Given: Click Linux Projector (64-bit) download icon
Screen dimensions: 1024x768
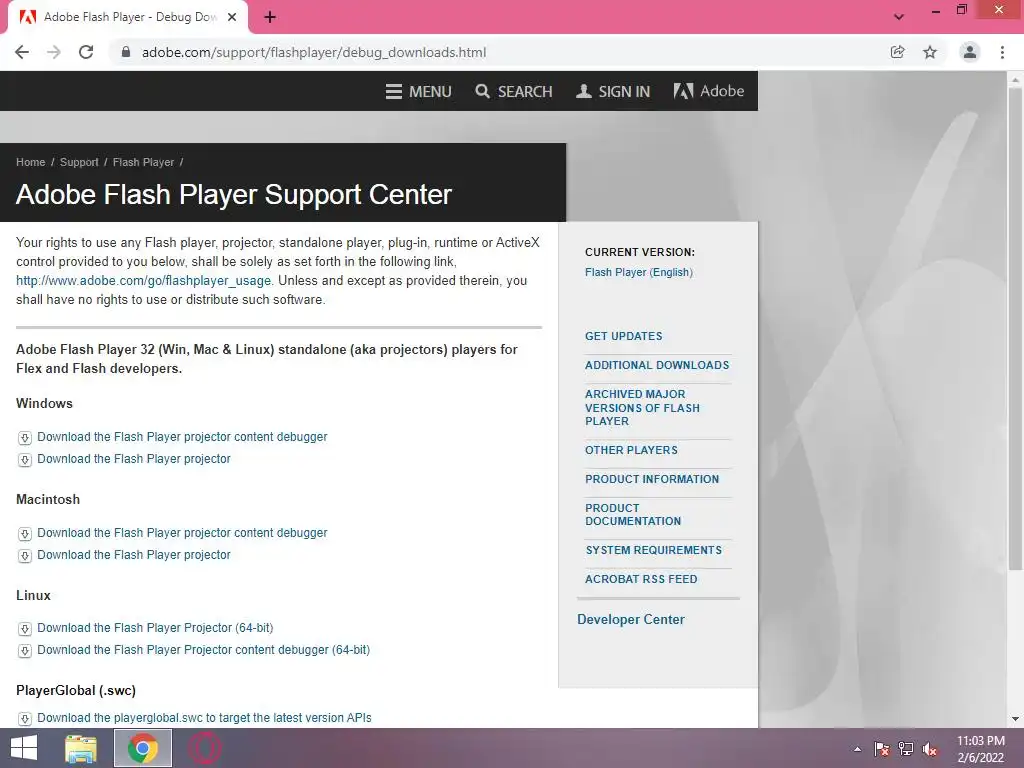Looking at the screenshot, I should click(x=25, y=629).
